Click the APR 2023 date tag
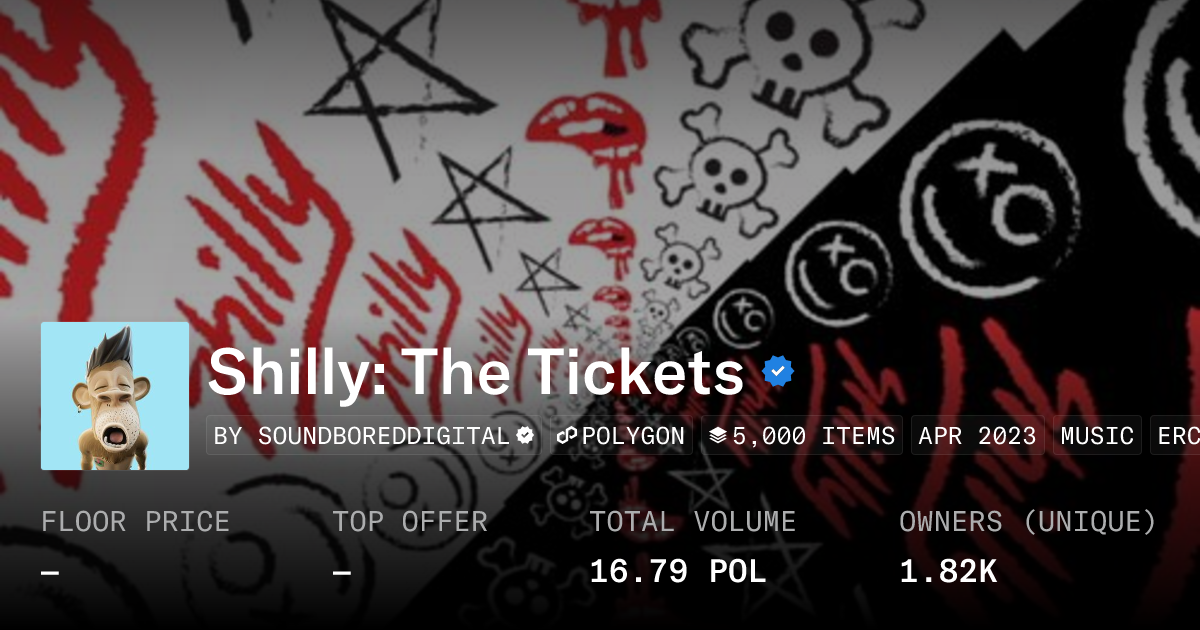1200x630 pixels. tap(978, 436)
